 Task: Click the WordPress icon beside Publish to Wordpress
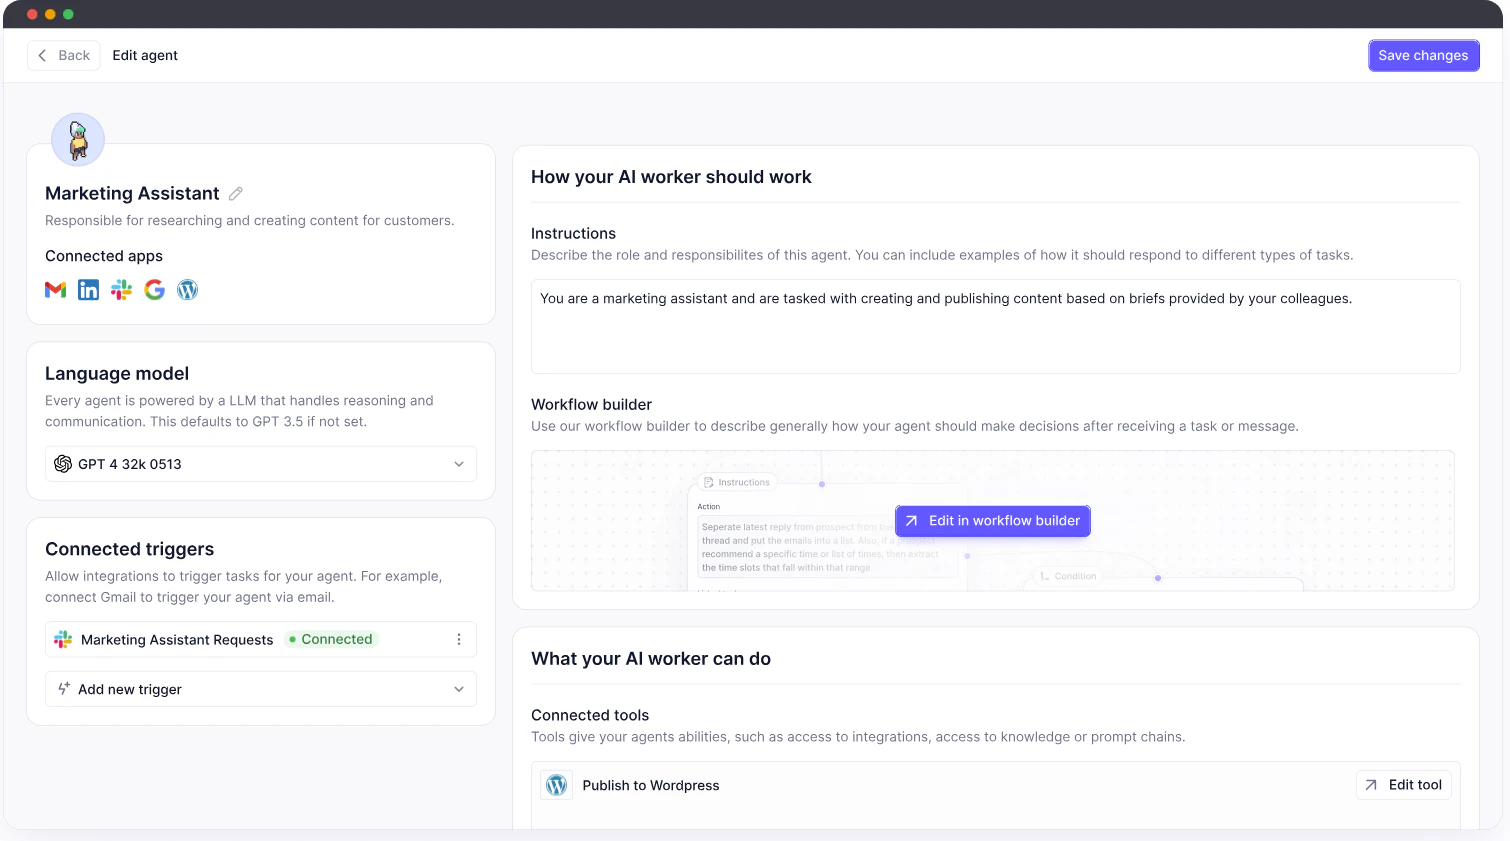(556, 785)
